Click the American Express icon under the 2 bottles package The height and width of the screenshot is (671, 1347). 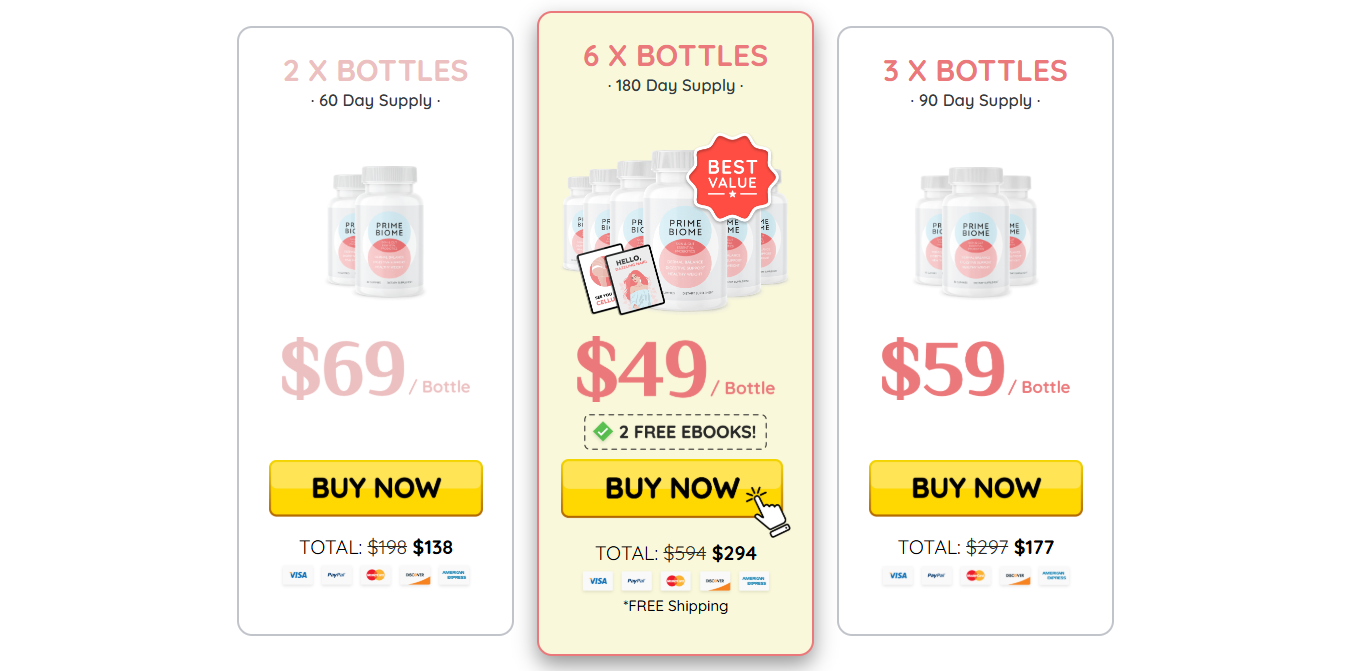454,575
